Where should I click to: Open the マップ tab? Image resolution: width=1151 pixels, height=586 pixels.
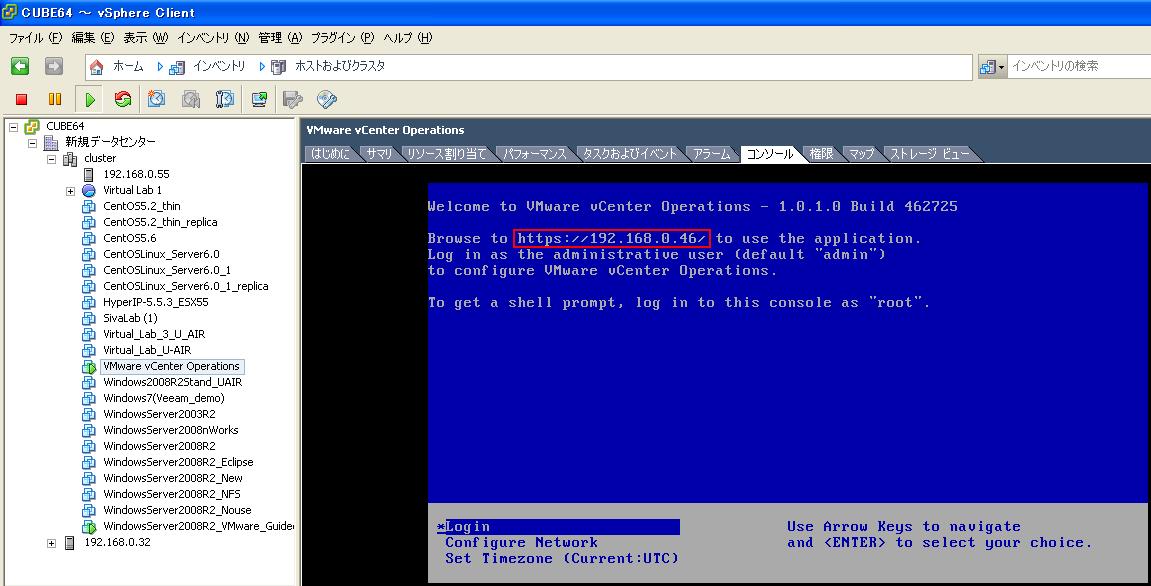[862, 153]
